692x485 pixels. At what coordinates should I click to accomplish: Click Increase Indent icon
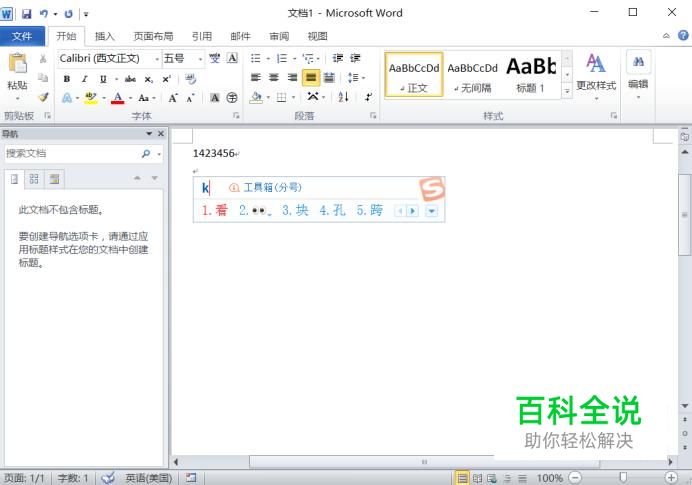tap(356, 58)
